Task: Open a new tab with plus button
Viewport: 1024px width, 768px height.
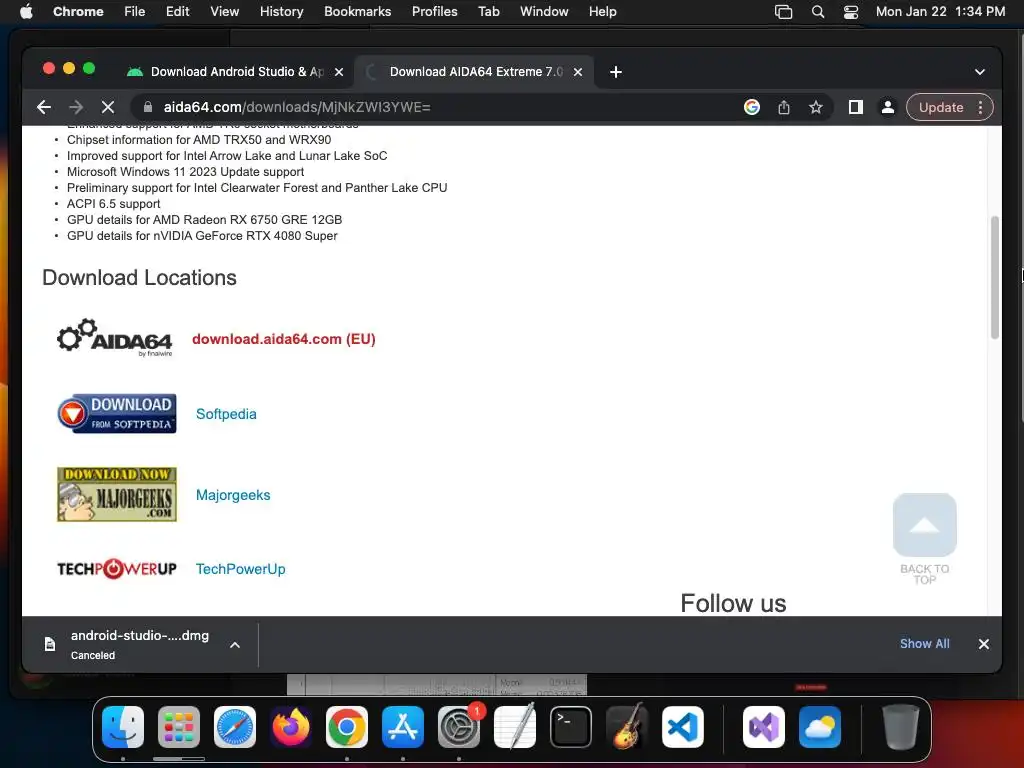Action: pyautogui.click(x=615, y=72)
